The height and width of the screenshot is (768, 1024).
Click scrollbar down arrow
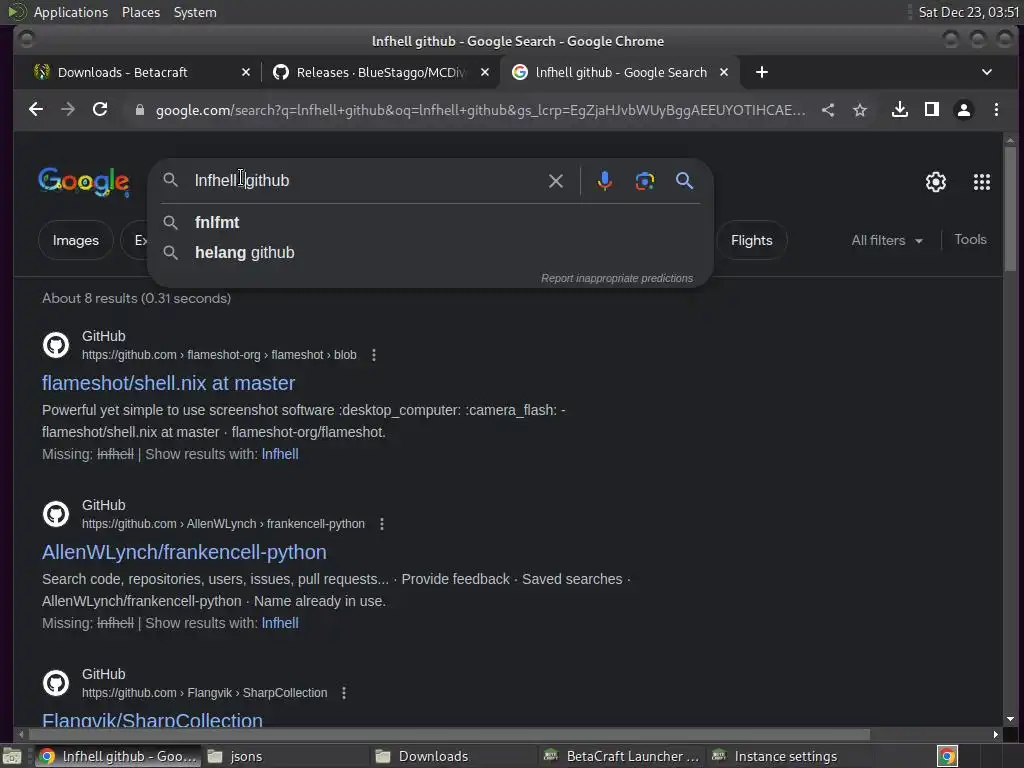pyautogui.click(x=1010, y=719)
